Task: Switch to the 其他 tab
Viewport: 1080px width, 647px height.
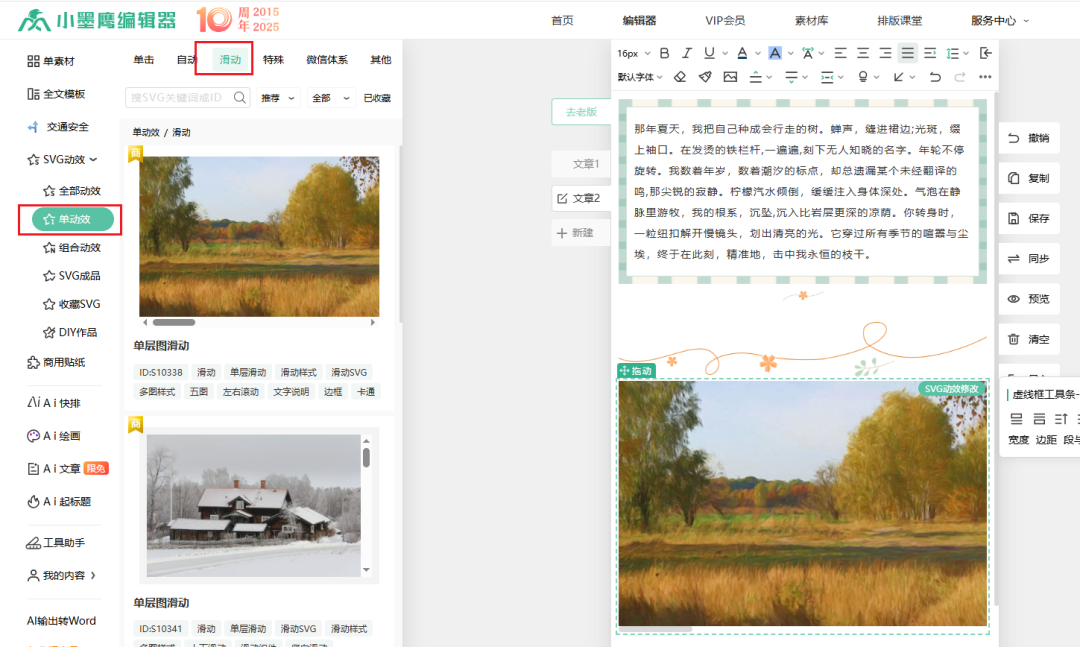Action: (x=380, y=59)
